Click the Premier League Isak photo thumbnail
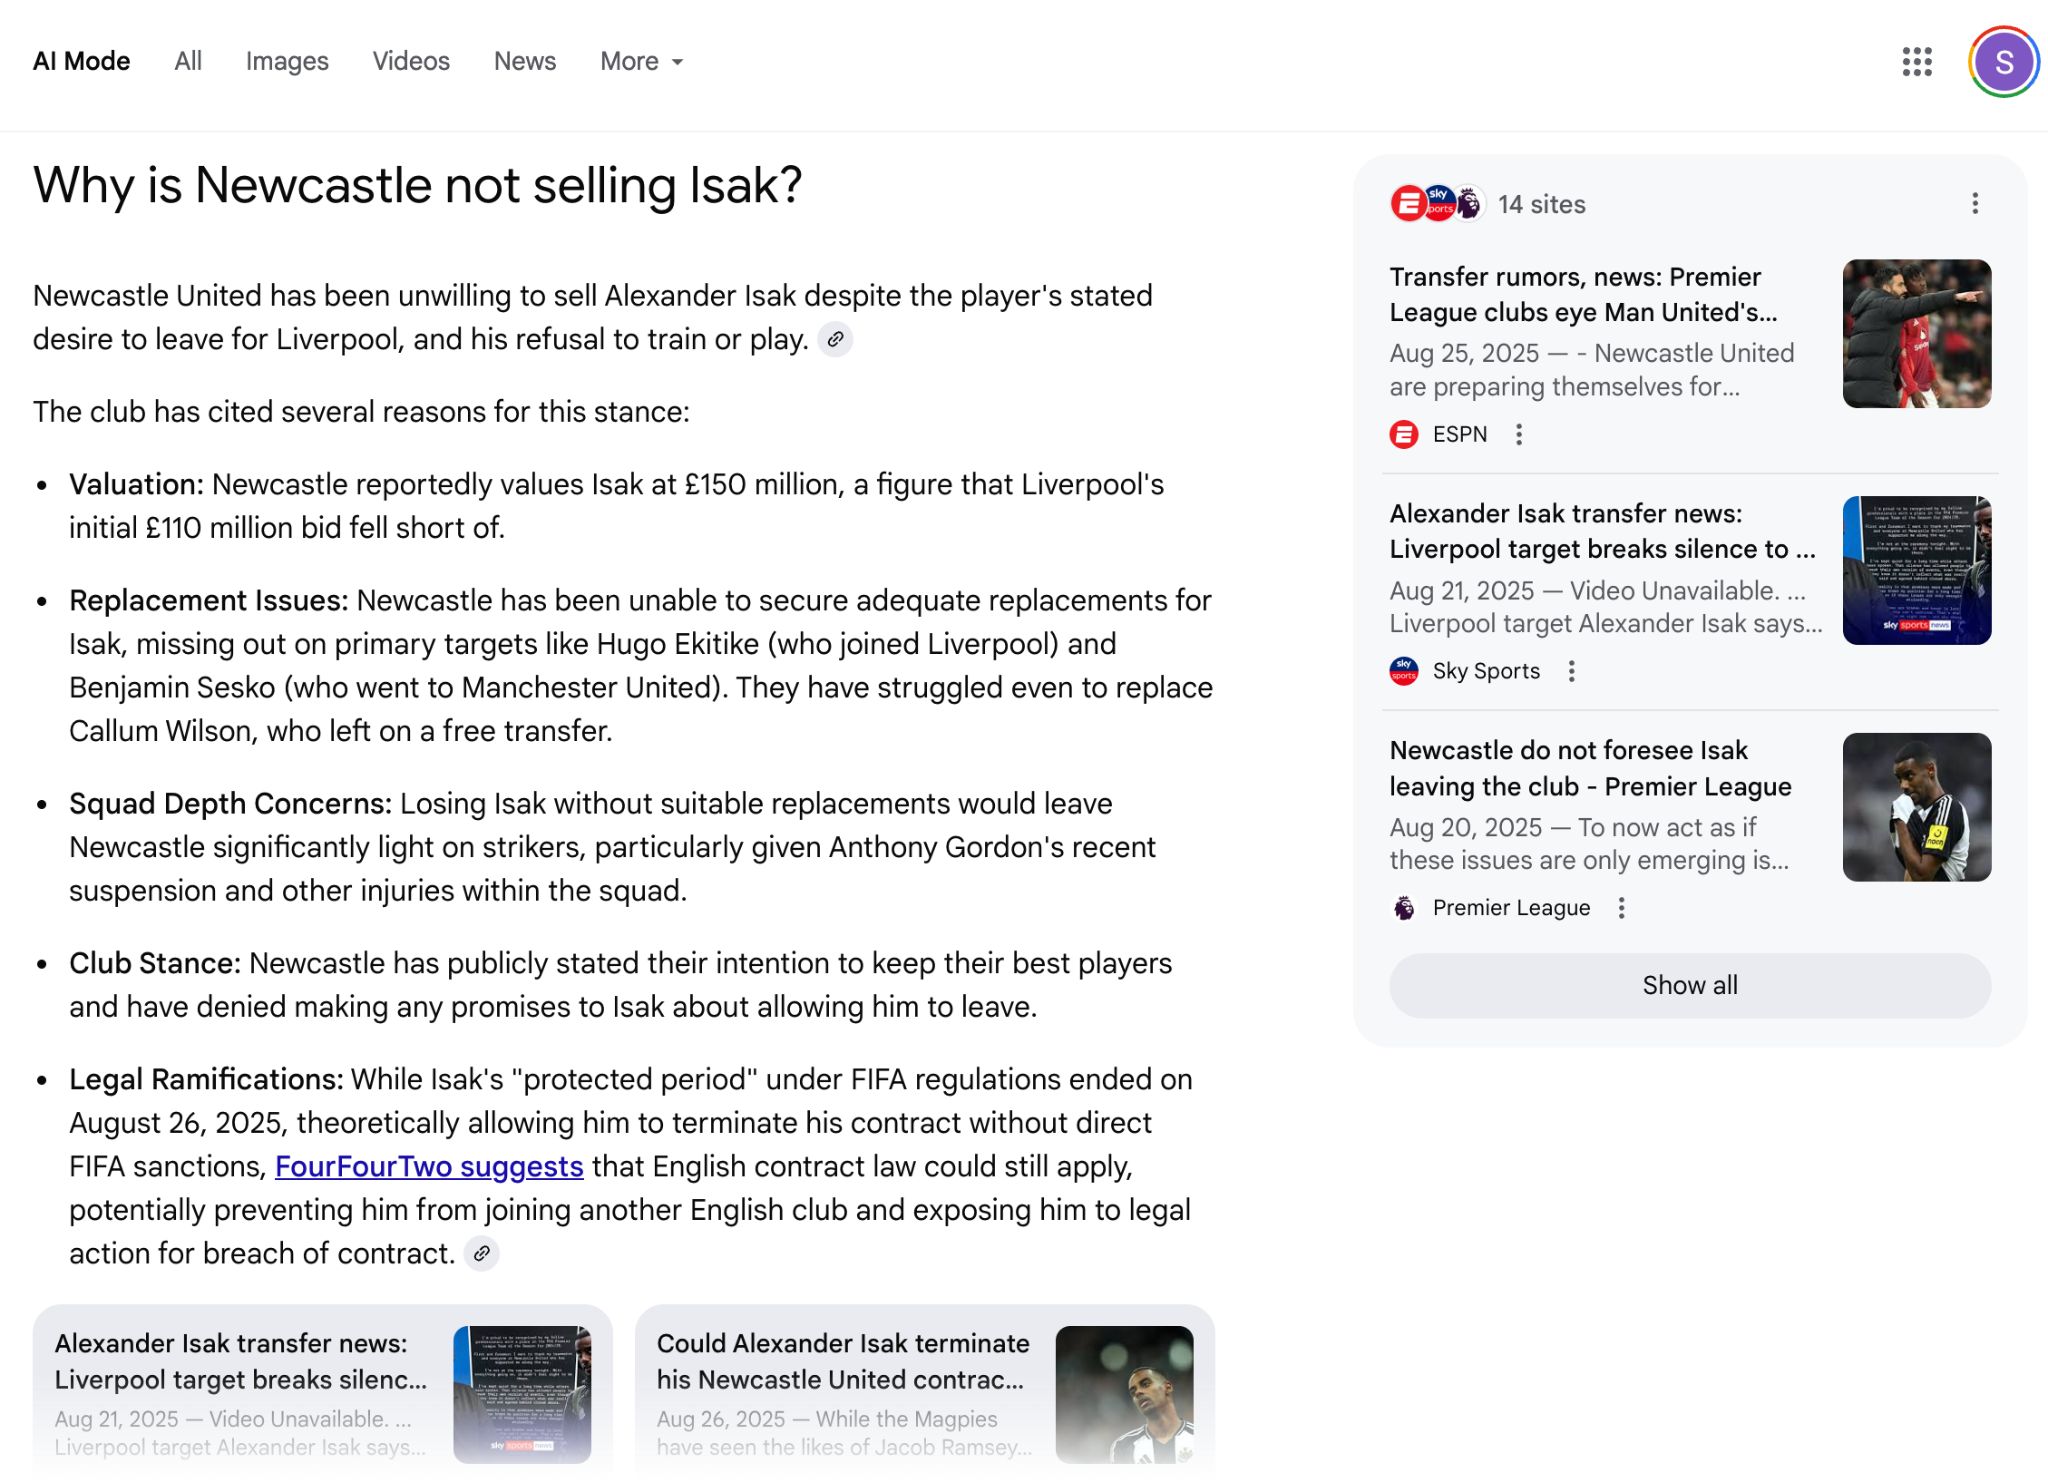The image size is (2048, 1482). pyautogui.click(x=1916, y=807)
